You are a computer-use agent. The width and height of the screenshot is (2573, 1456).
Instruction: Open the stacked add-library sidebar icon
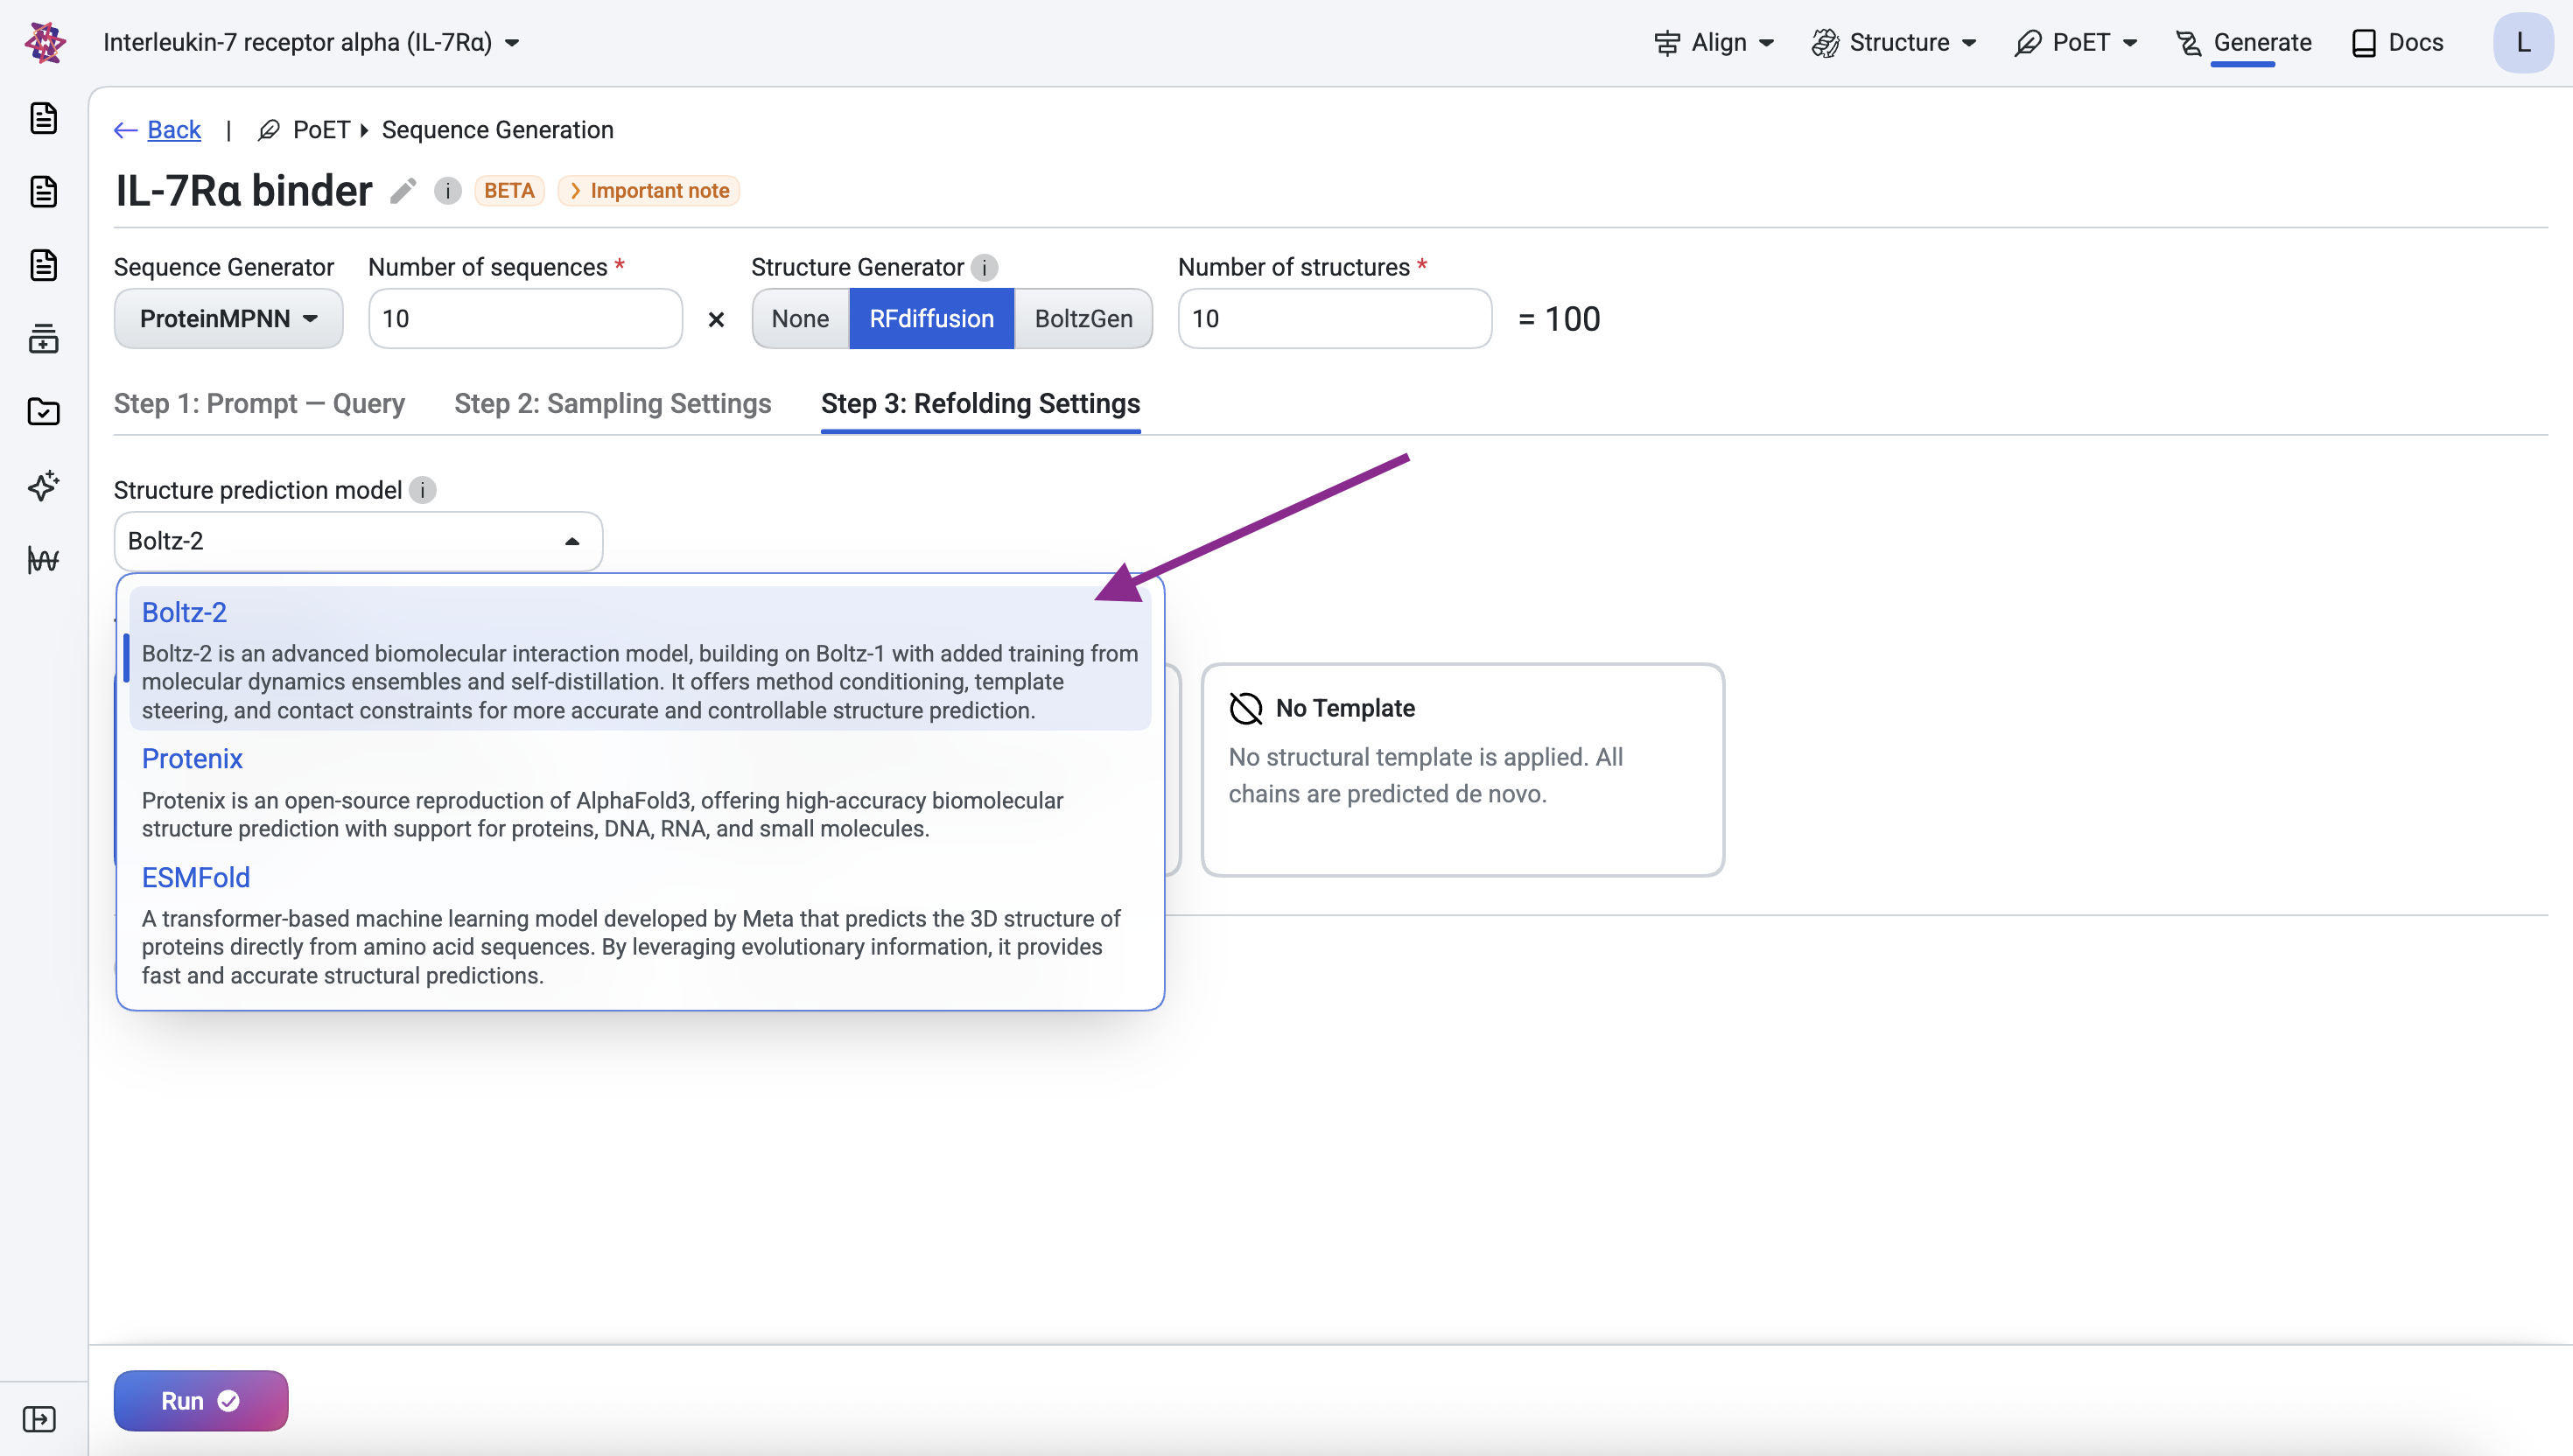point(43,339)
